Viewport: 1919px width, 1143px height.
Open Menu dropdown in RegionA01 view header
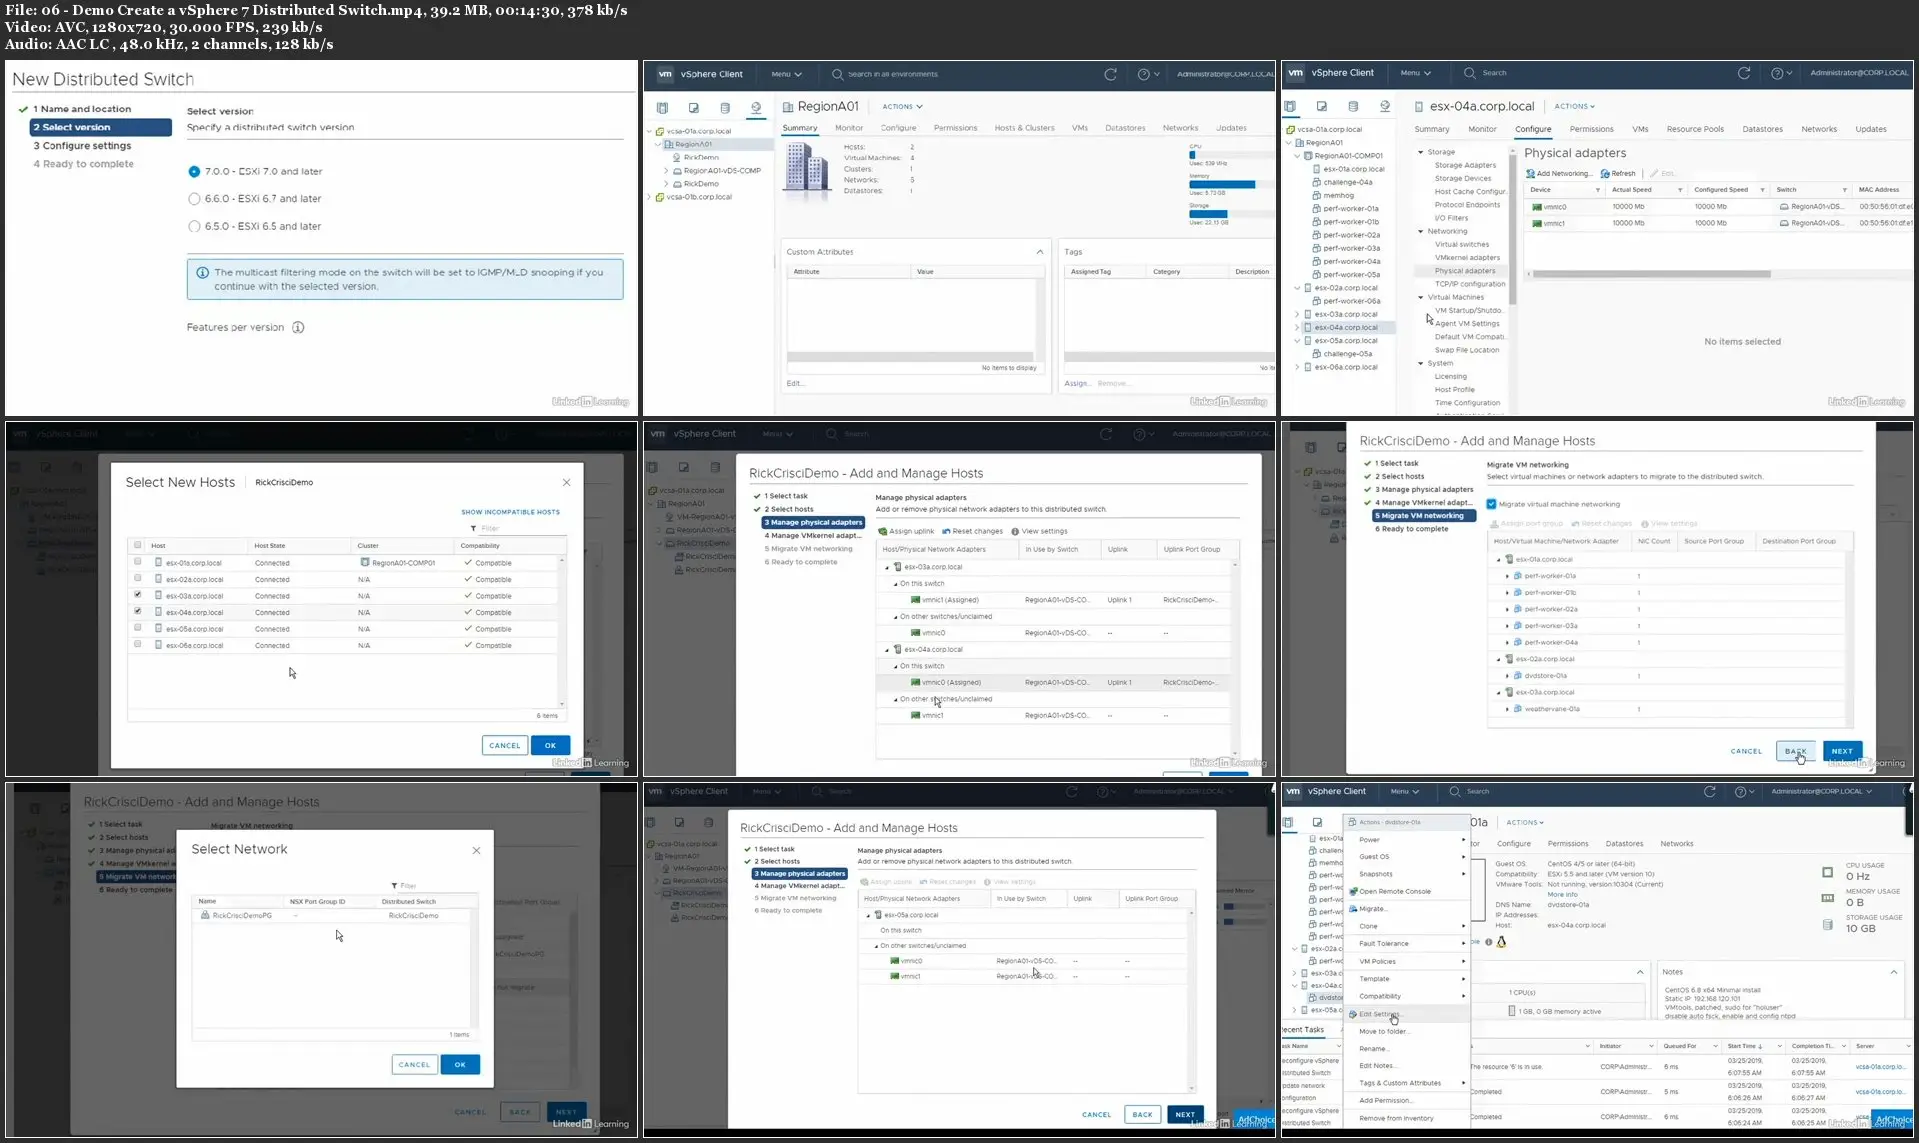tap(786, 74)
